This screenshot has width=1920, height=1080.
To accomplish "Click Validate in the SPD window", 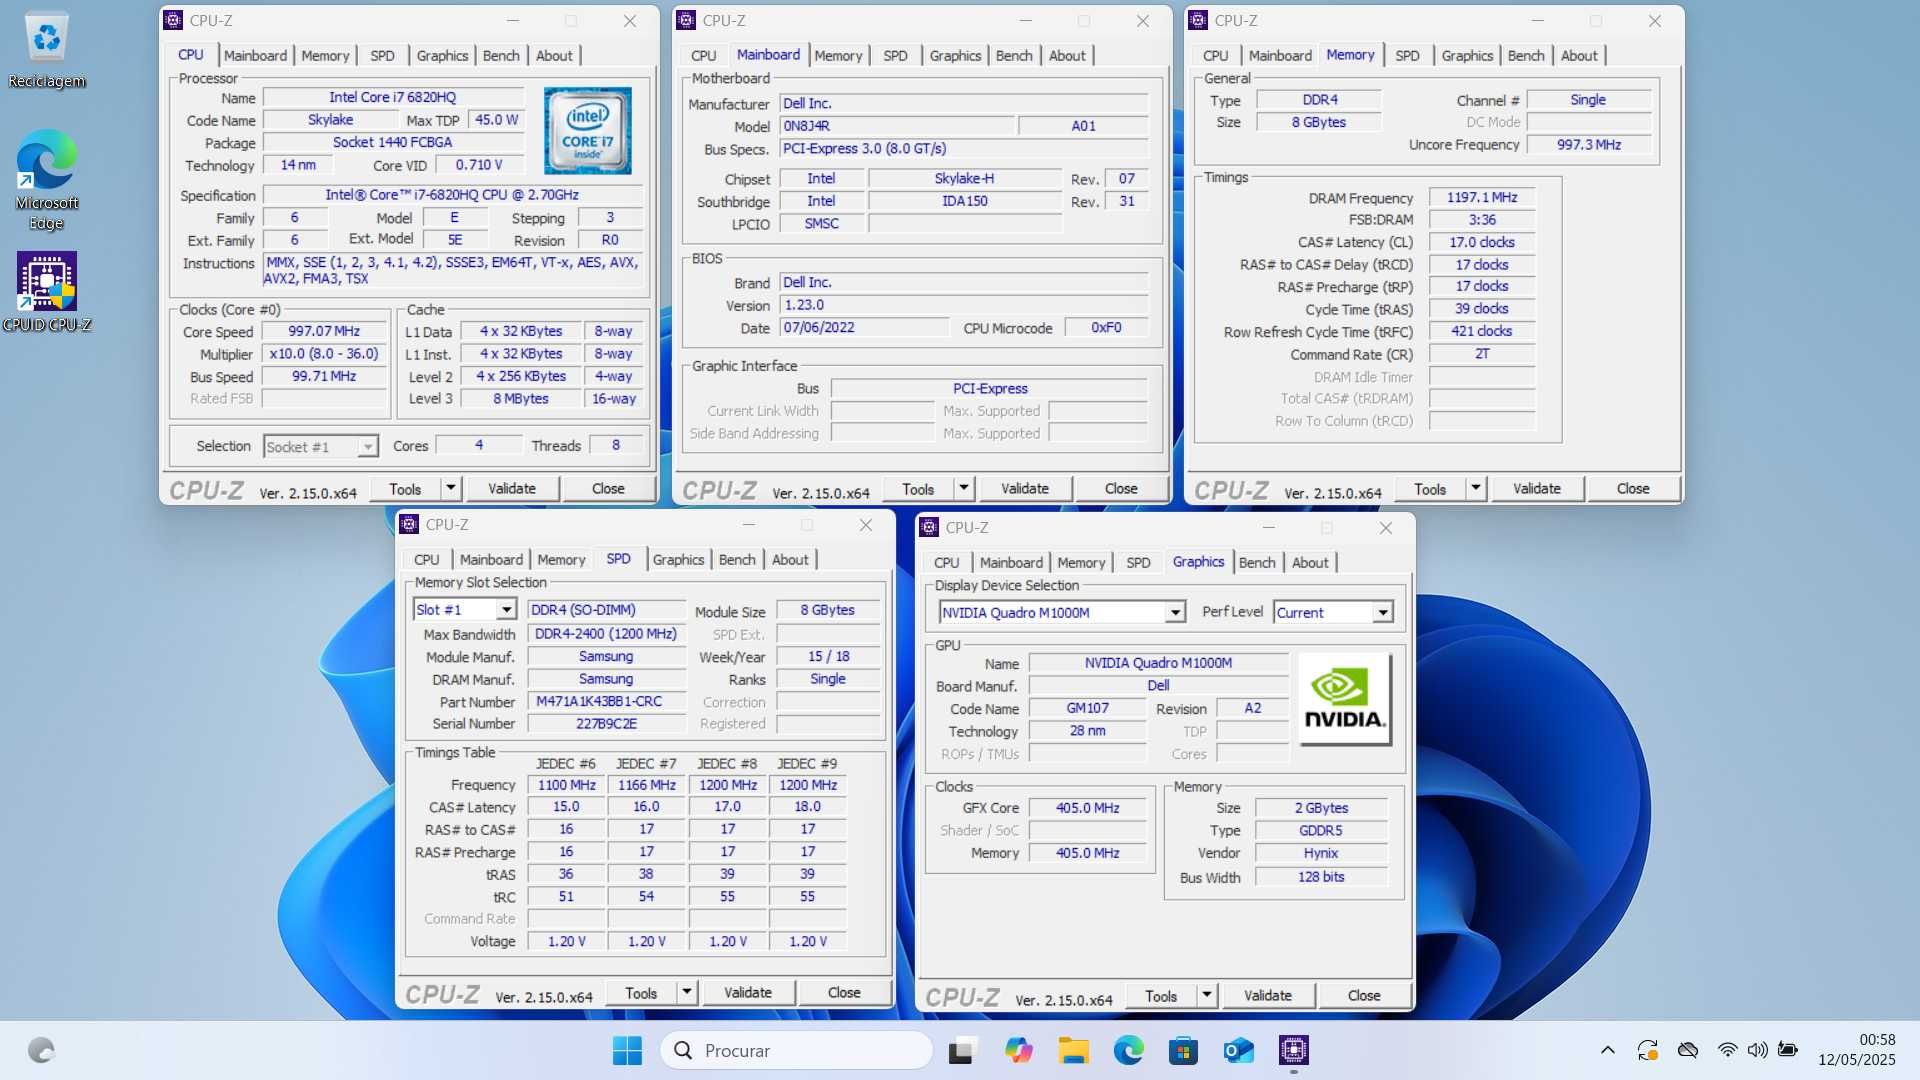I will pos(748,992).
